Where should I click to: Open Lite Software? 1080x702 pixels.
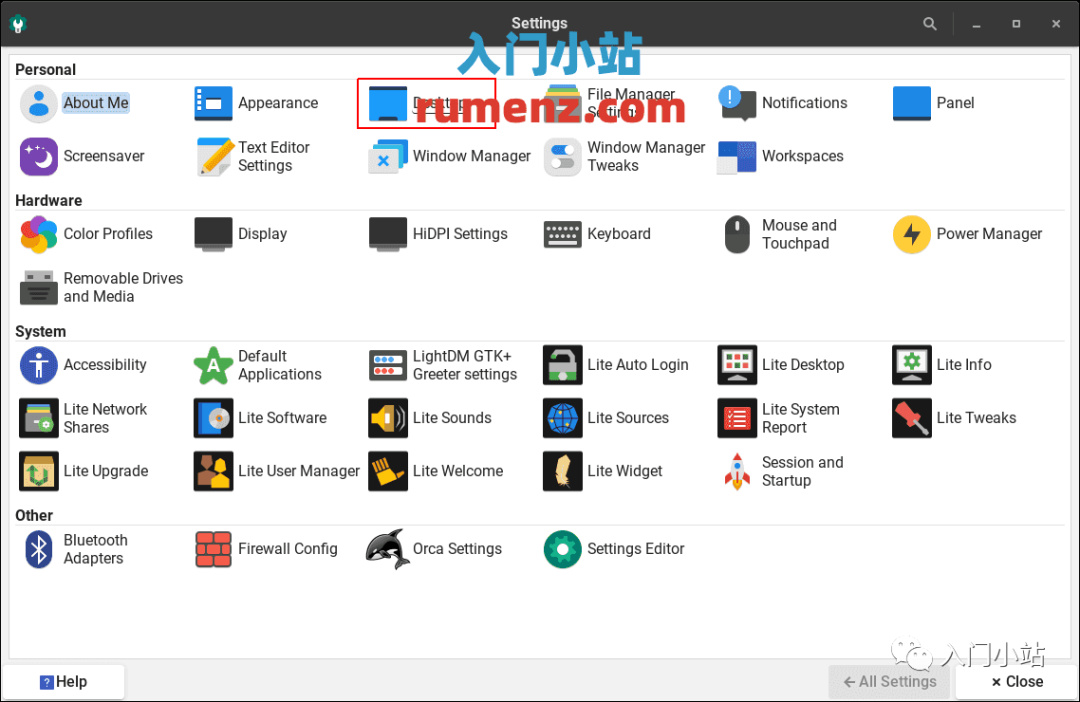260,418
